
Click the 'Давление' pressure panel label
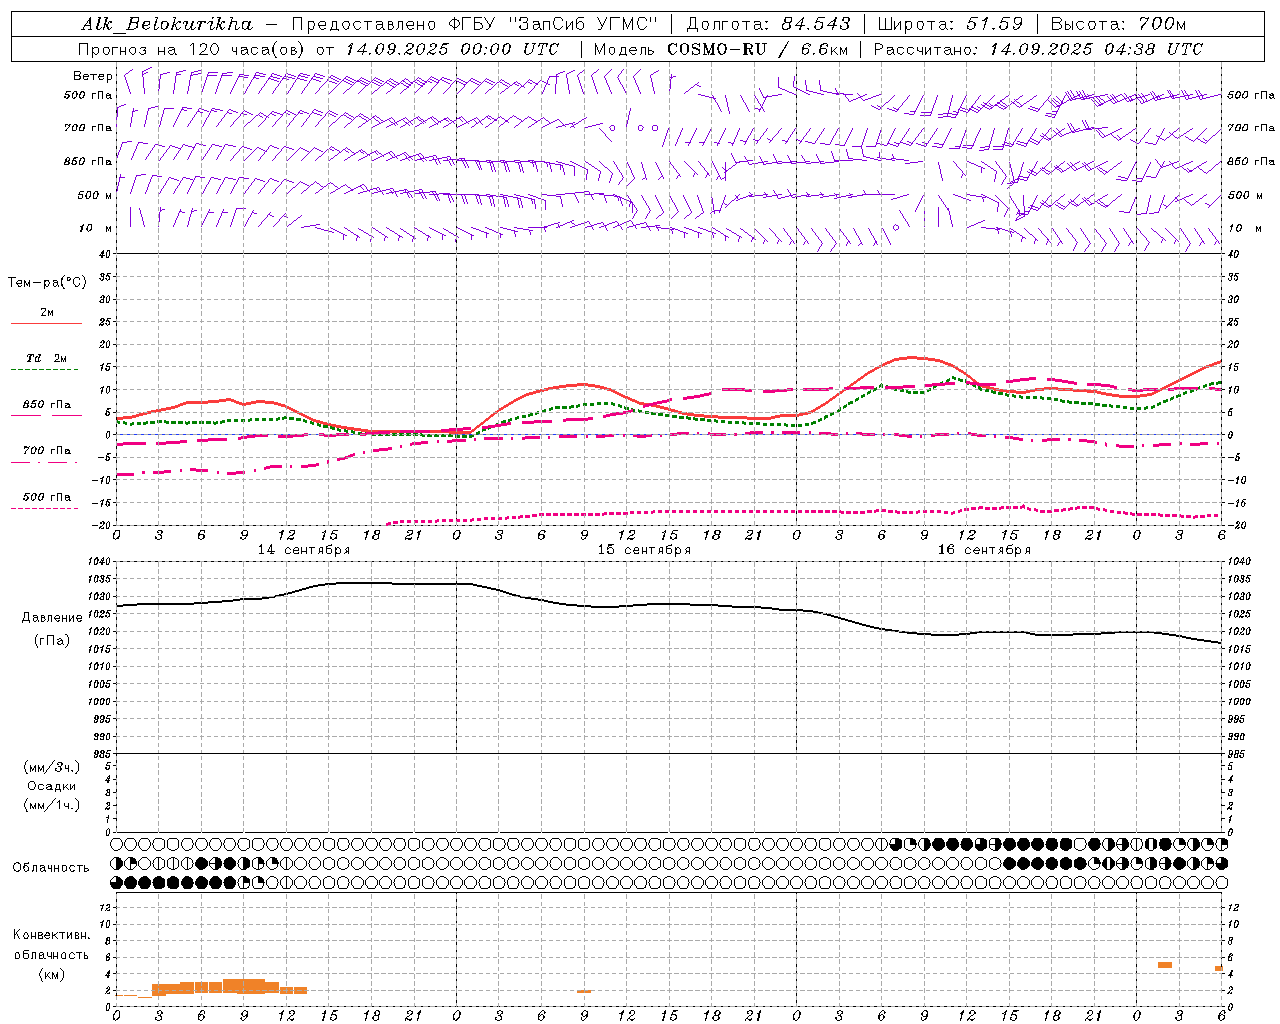[x=52, y=618]
